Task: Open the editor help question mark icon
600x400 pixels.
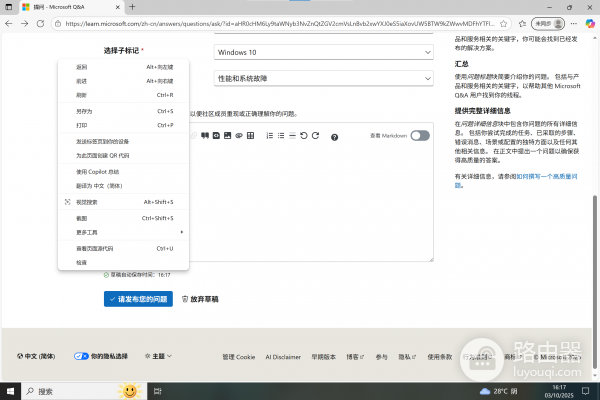Action: click(334, 137)
